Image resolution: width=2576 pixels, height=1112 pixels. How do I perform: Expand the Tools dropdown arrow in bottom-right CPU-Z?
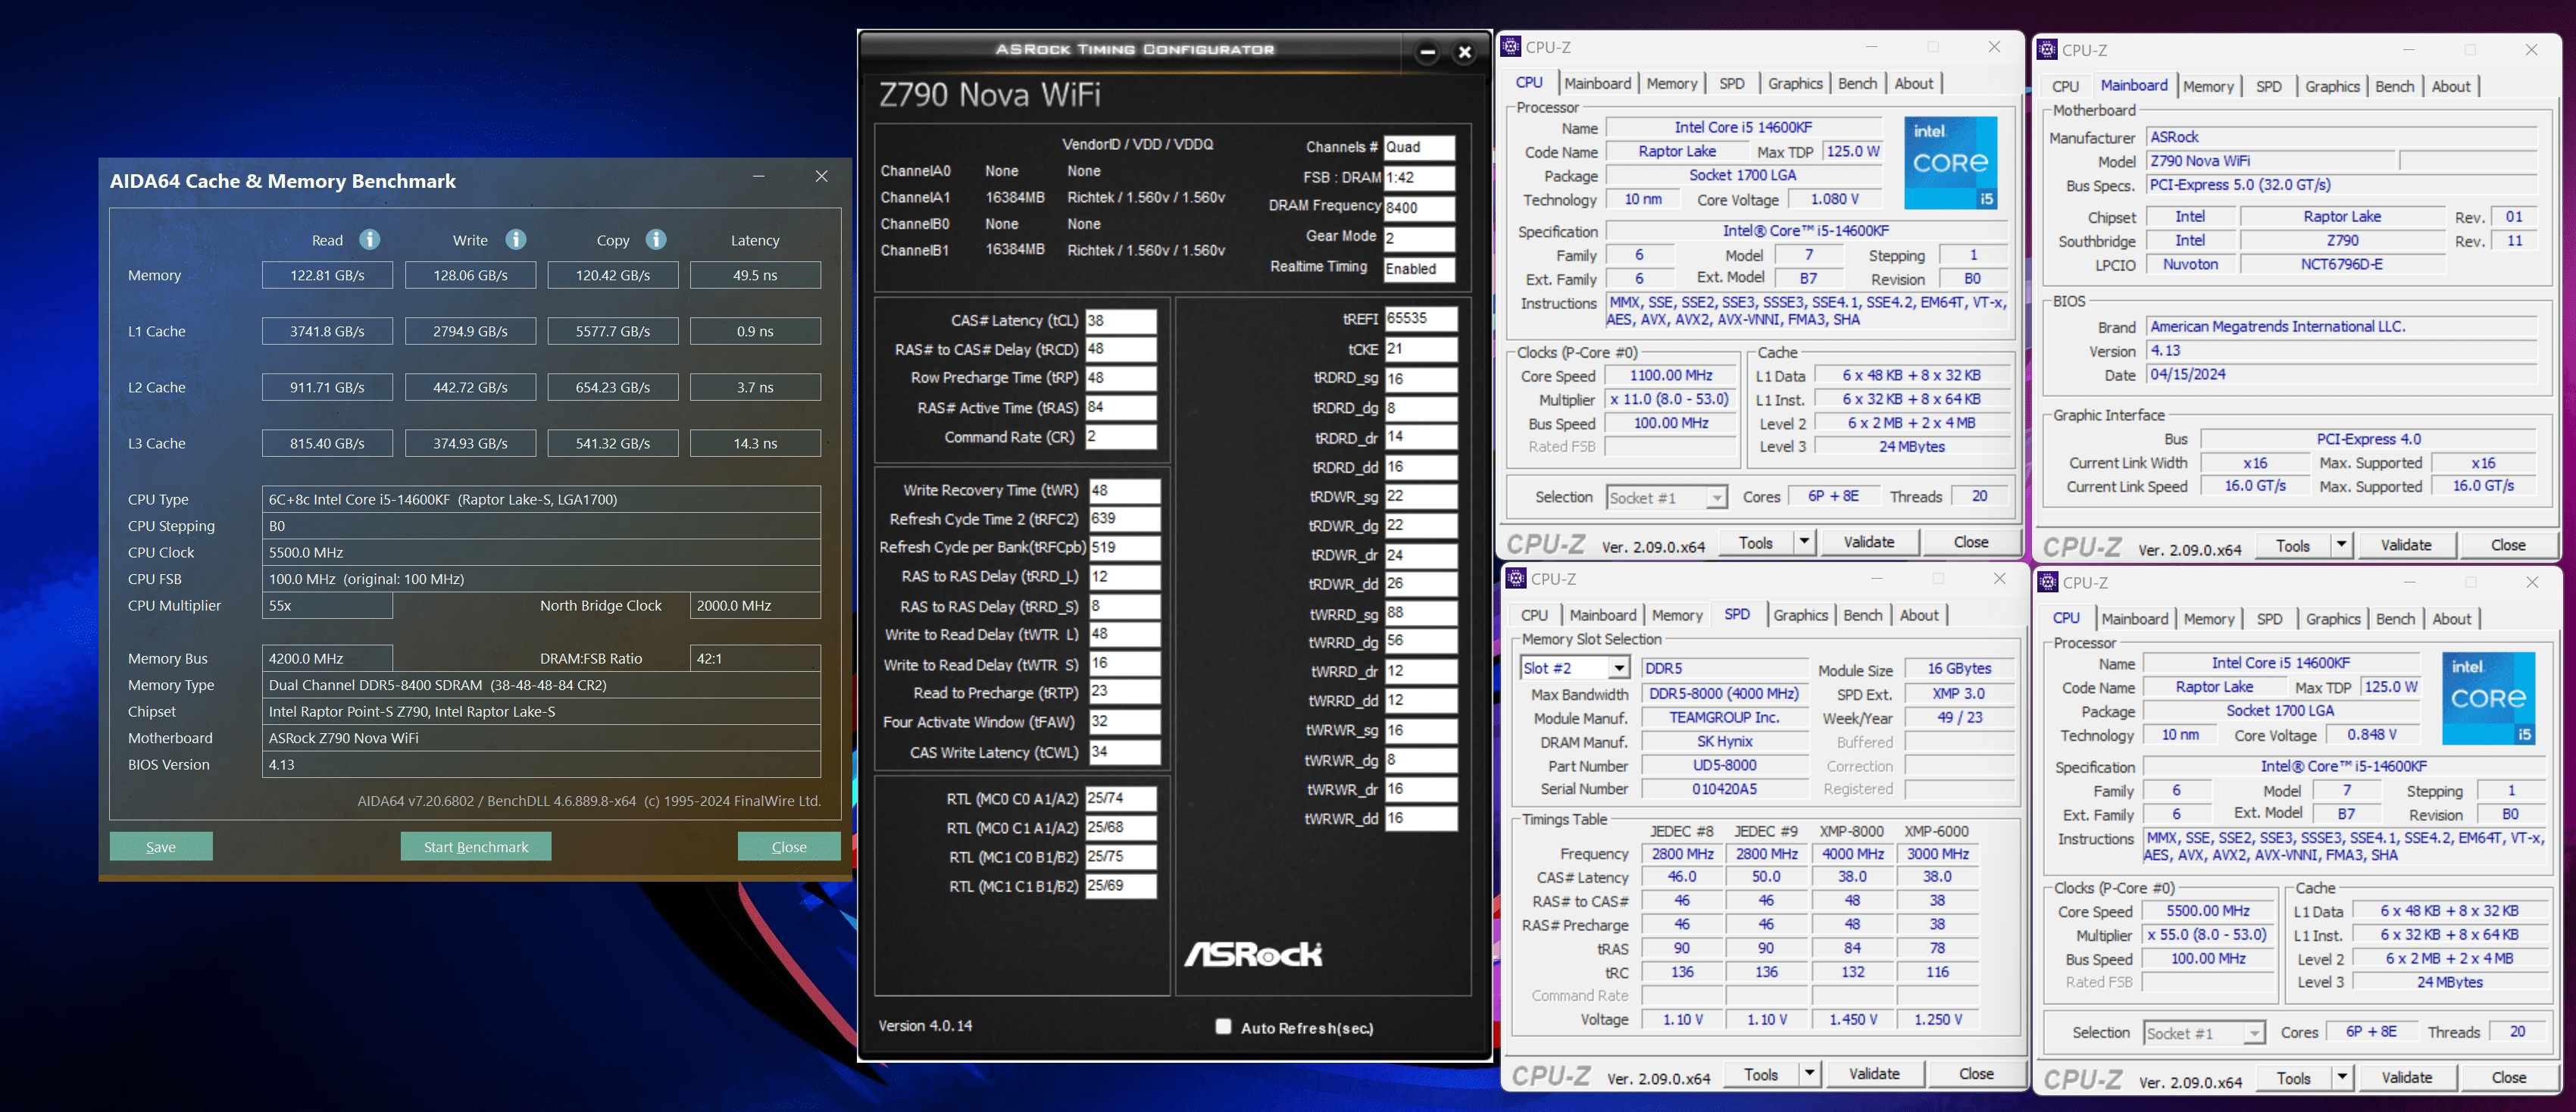pyautogui.click(x=2342, y=1078)
